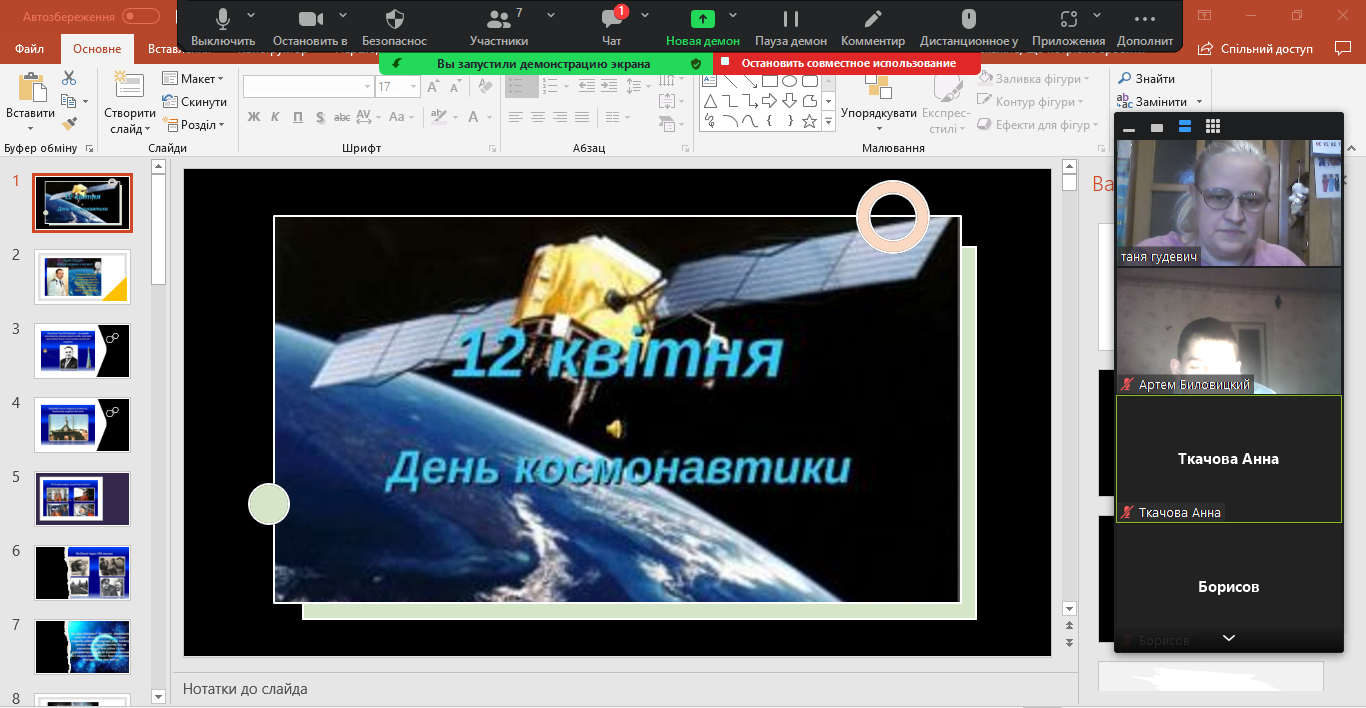The image size is (1366, 708).
Task: Minimize Zoom video panel to bar
Action: click(x=1129, y=129)
